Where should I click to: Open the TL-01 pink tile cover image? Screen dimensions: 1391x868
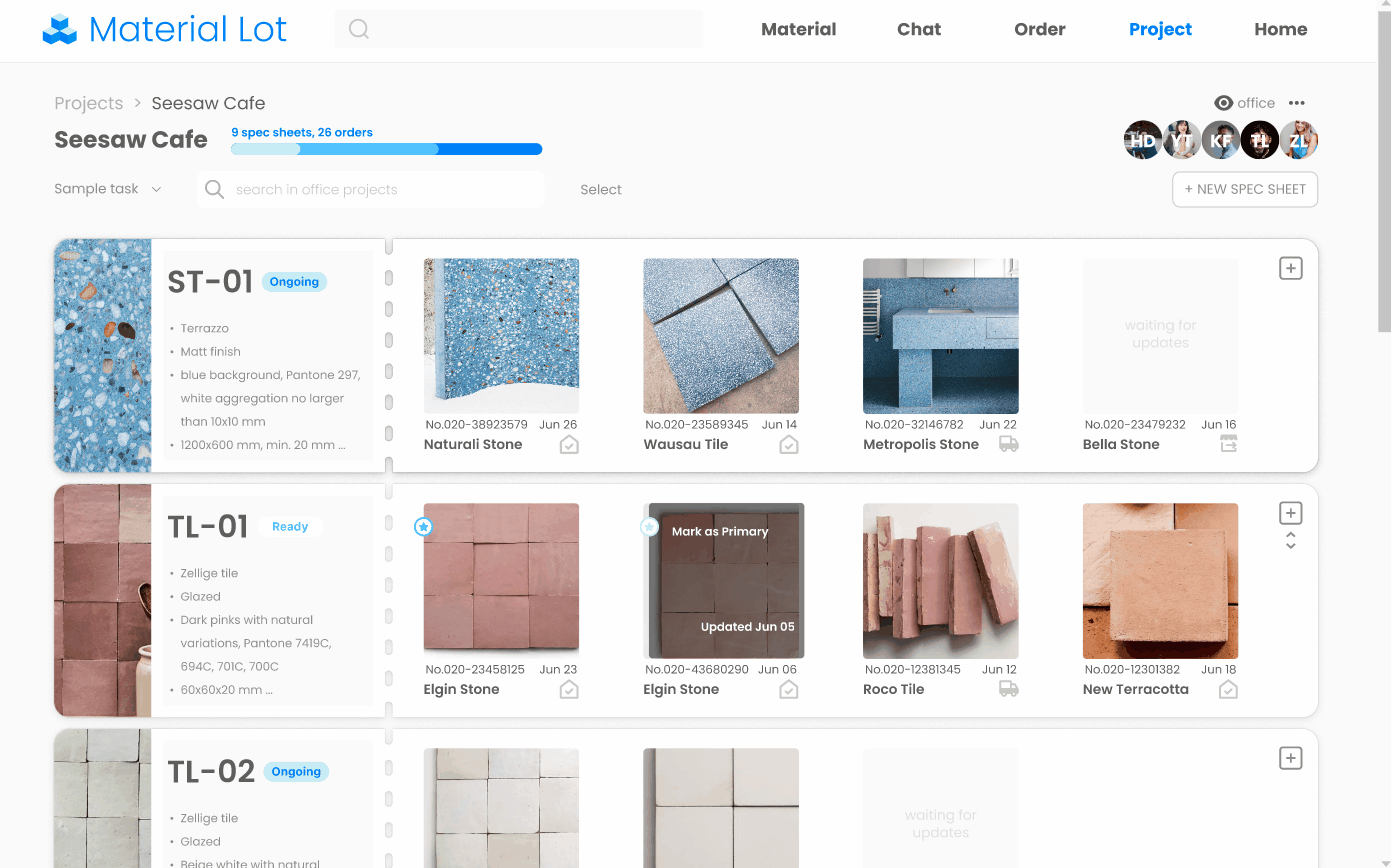pos(103,600)
